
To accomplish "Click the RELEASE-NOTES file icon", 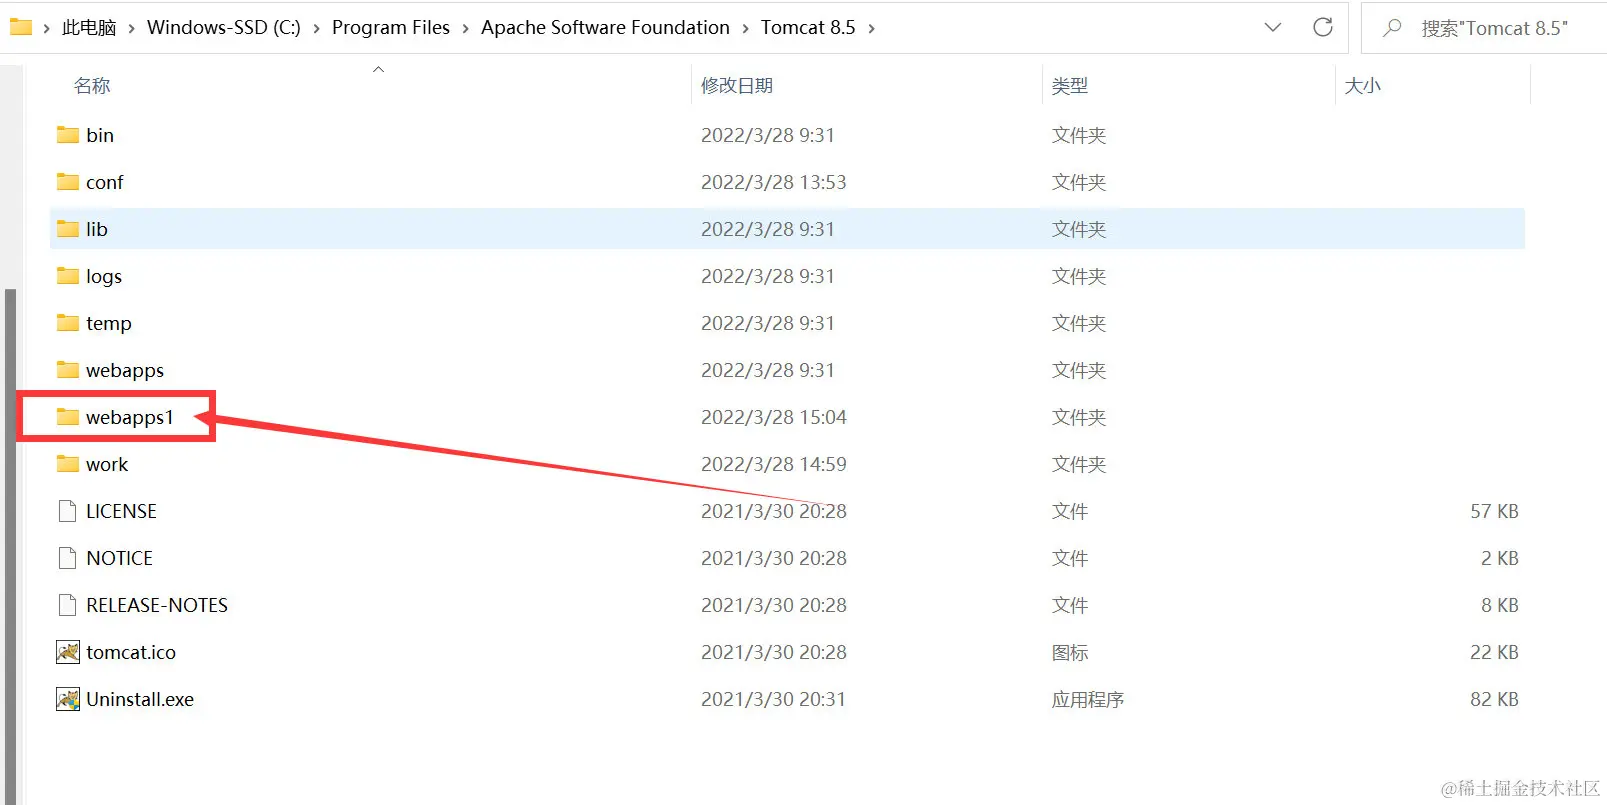I will tap(68, 605).
